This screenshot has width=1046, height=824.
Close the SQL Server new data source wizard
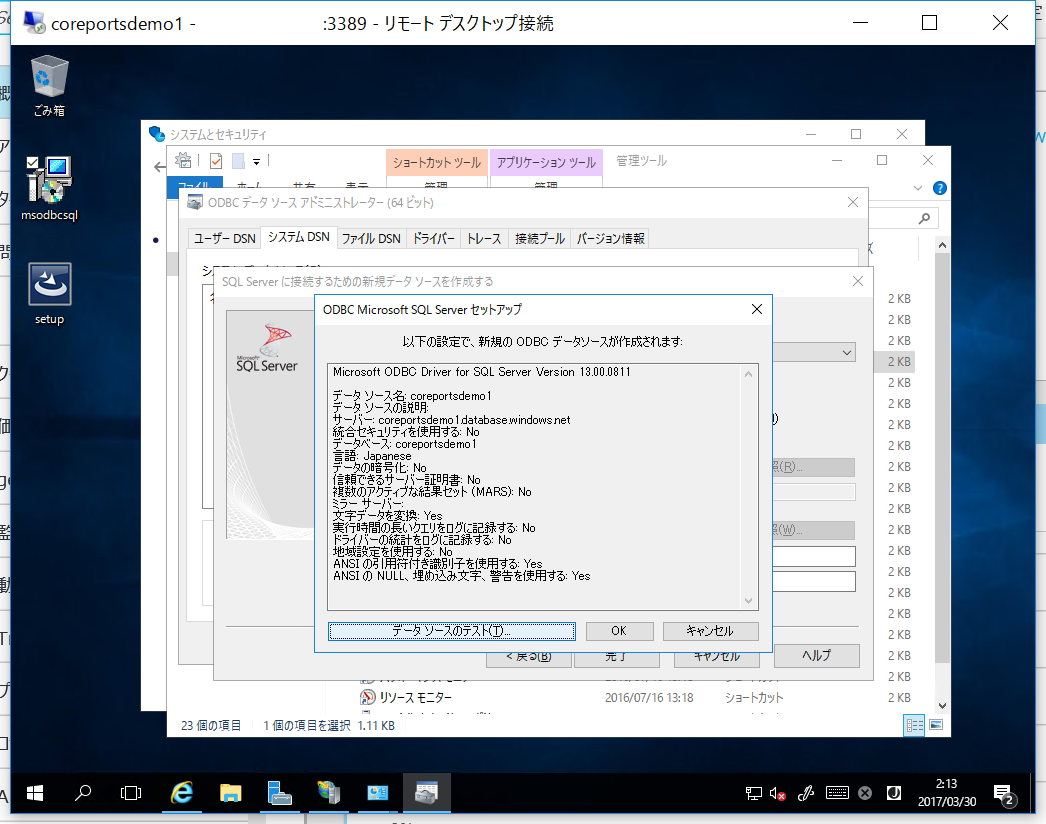point(858,282)
